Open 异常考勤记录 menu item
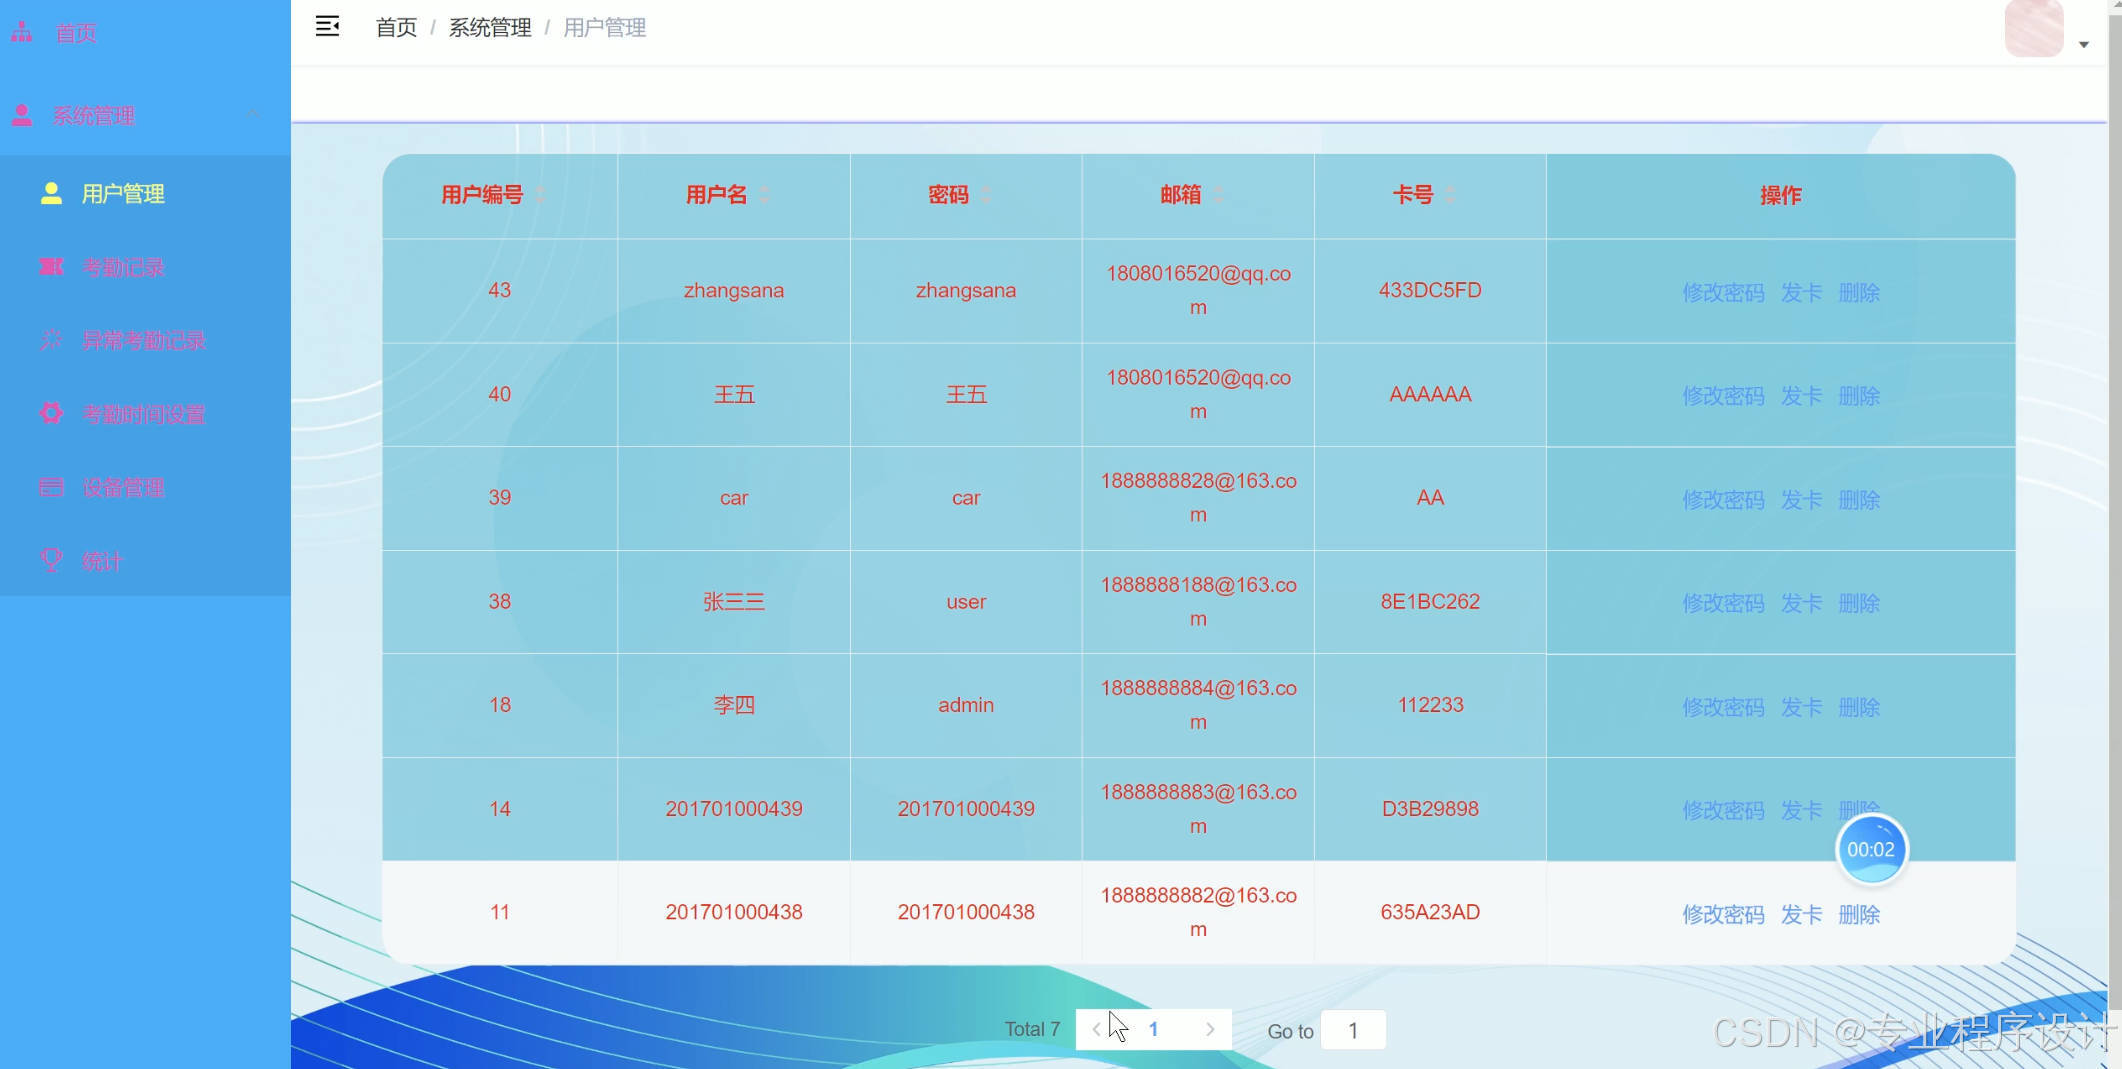Image resolution: width=2122 pixels, height=1069 pixels. pyautogui.click(x=144, y=340)
